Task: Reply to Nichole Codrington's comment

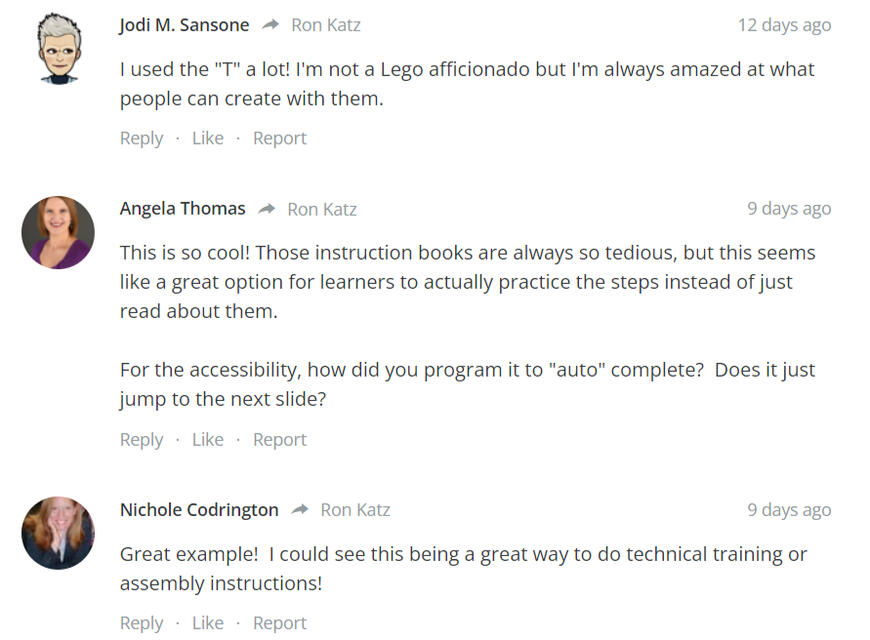Action: point(141,623)
